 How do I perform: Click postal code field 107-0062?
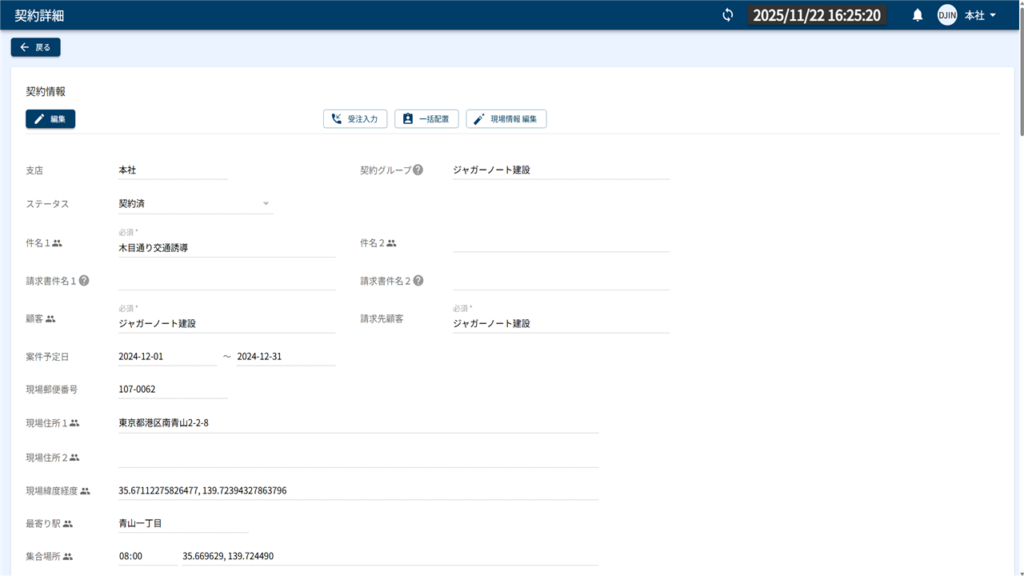pos(173,389)
